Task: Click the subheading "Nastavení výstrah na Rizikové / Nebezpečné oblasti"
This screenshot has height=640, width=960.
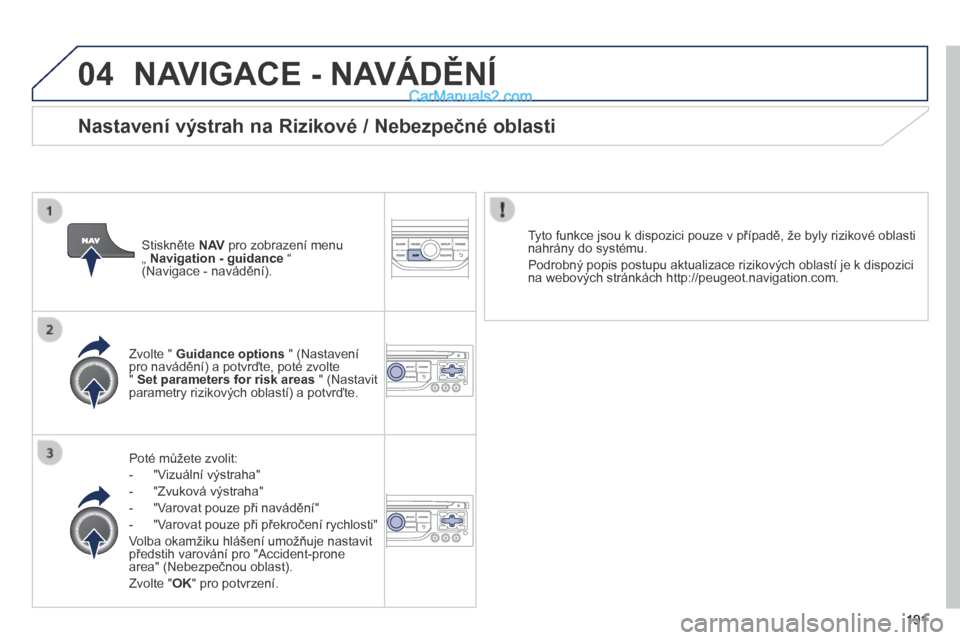Action: pos(317,126)
